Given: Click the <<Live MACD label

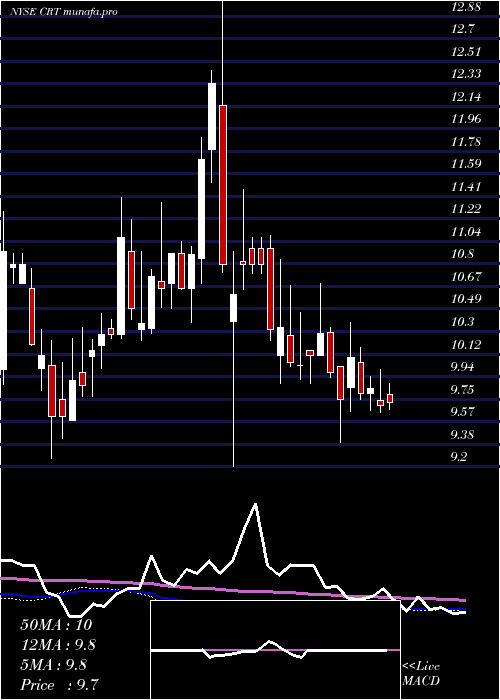Looking at the screenshot, I should (x=421, y=674).
